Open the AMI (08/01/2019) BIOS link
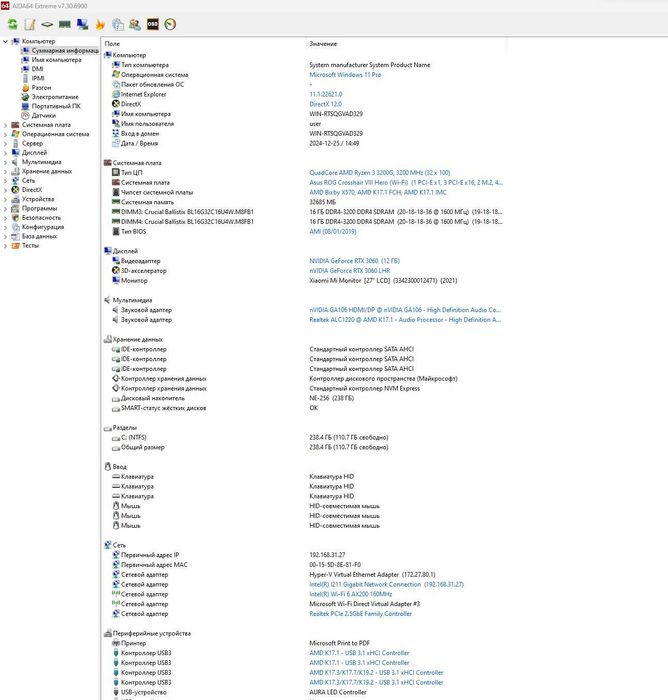 pyautogui.click(x=333, y=232)
